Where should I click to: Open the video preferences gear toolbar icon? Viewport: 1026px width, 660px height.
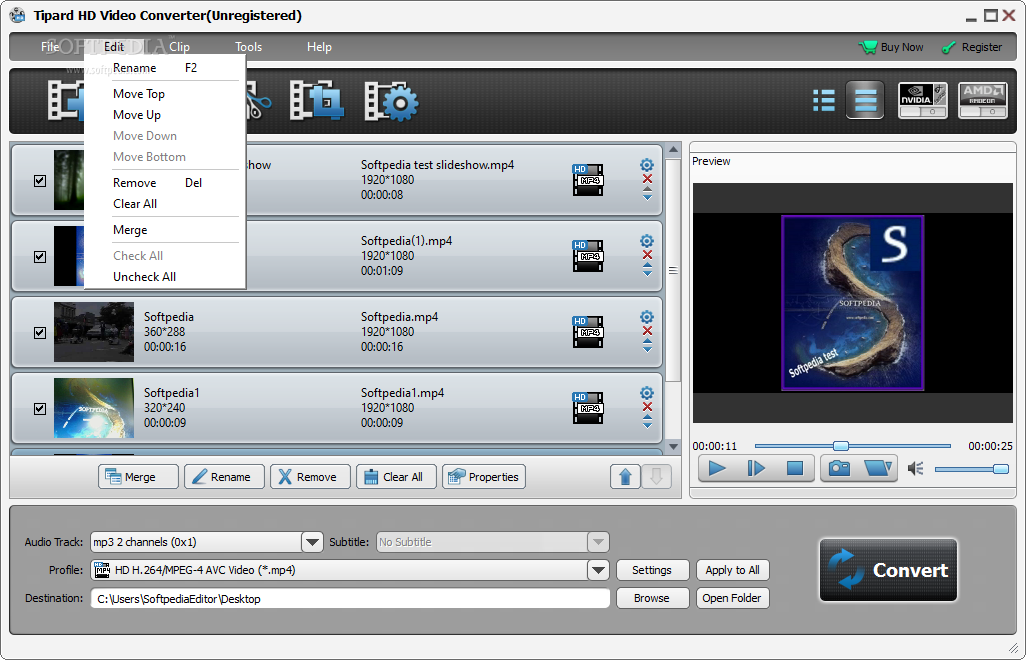pyautogui.click(x=391, y=101)
